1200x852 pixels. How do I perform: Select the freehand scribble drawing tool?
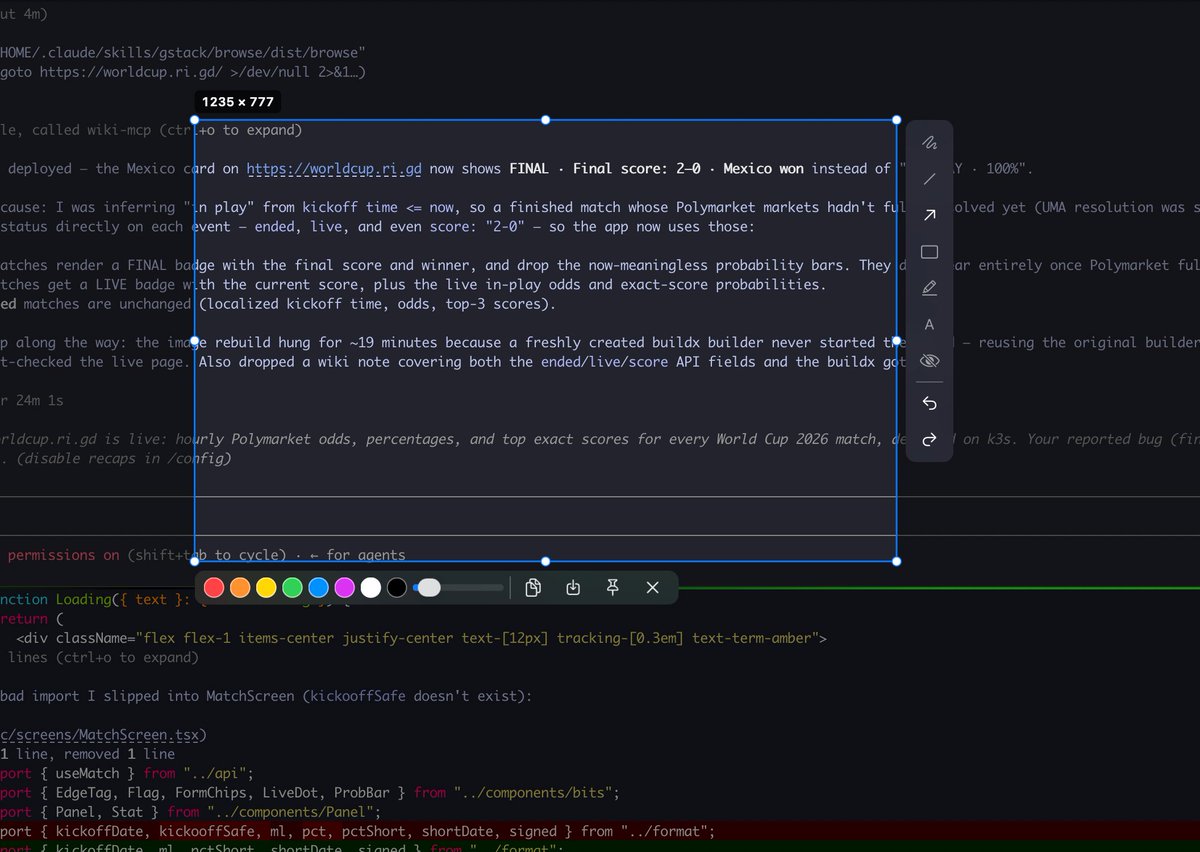click(x=929, y=142)
